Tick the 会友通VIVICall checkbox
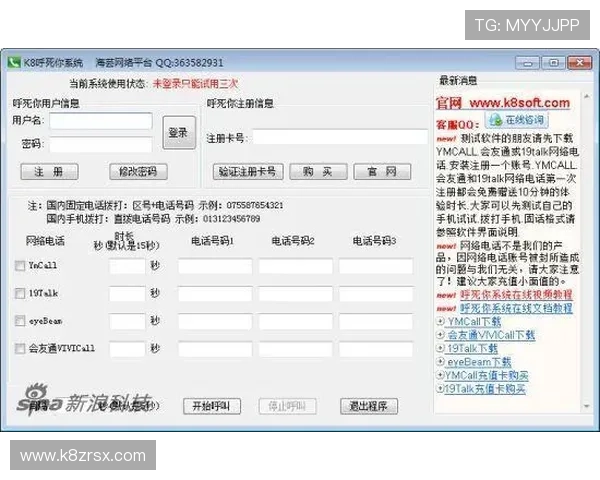Screen dimensions: 600x480 pyautogui.click(x=20, y=348)
